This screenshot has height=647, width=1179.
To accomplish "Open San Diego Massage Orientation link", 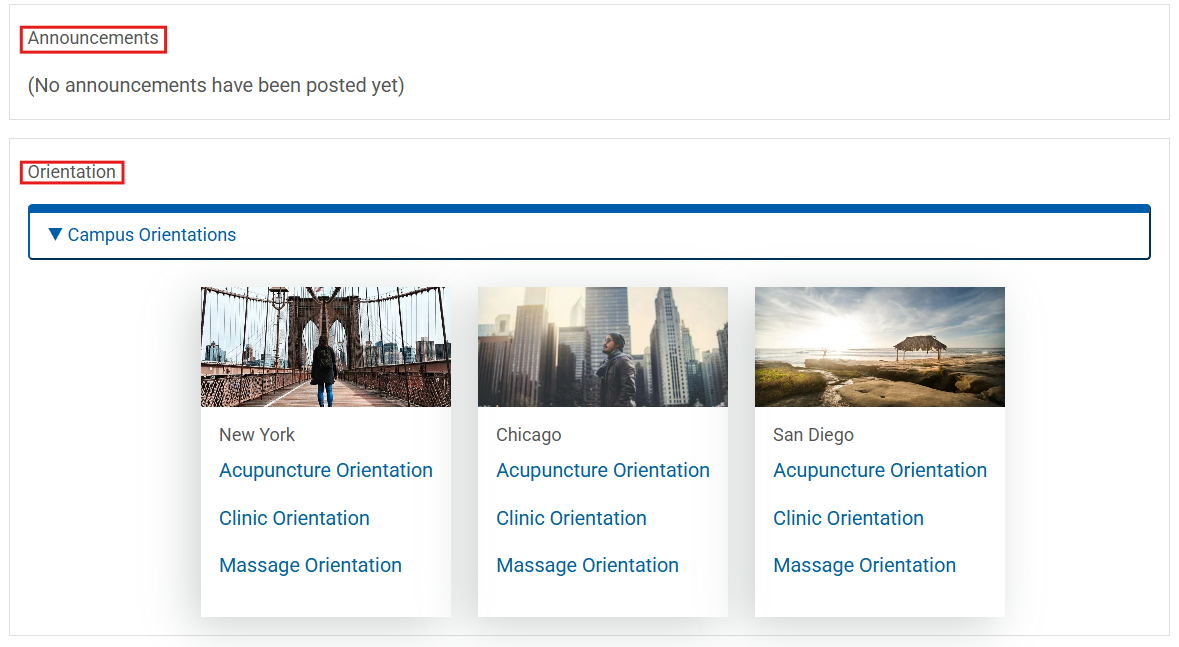I will (x=864, y=565).
